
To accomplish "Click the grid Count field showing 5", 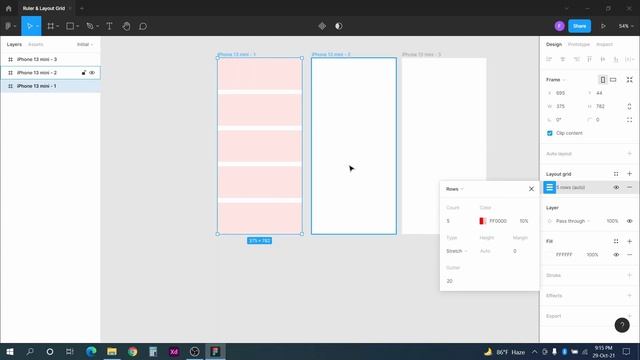I will [459, 221].
